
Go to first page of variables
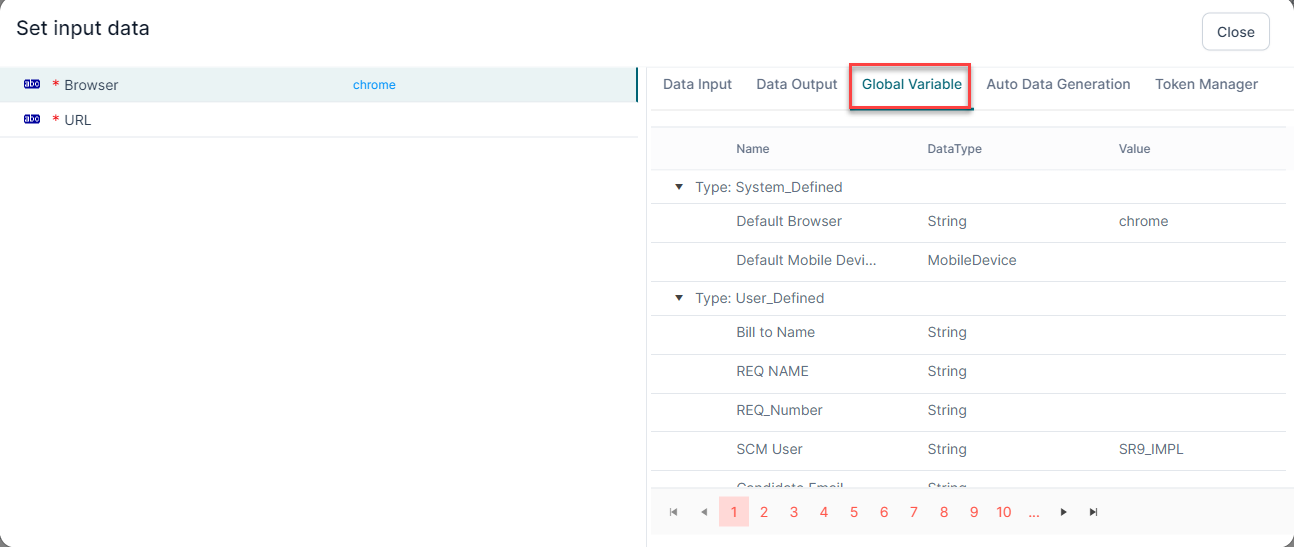[674, 512]
